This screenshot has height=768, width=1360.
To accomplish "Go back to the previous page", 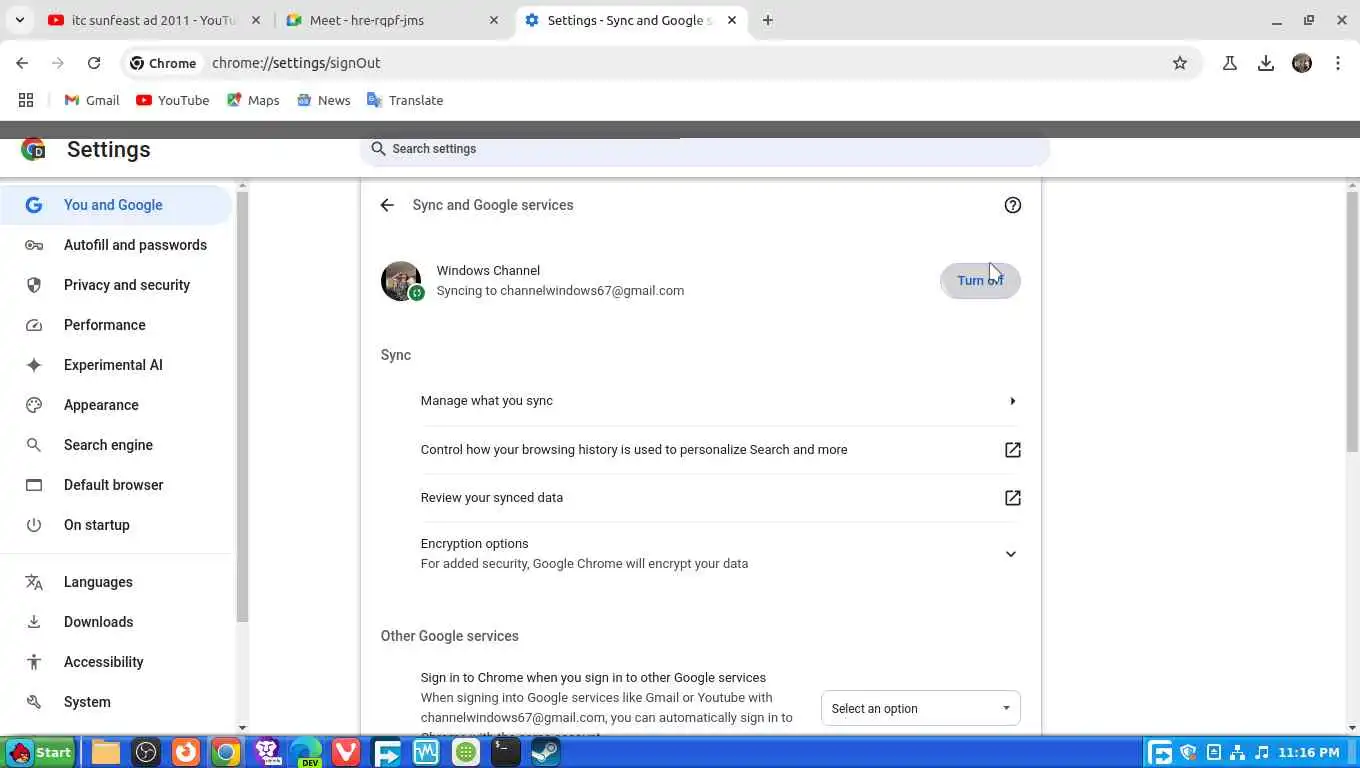I will pyautogui.click(x=22, y=63).
